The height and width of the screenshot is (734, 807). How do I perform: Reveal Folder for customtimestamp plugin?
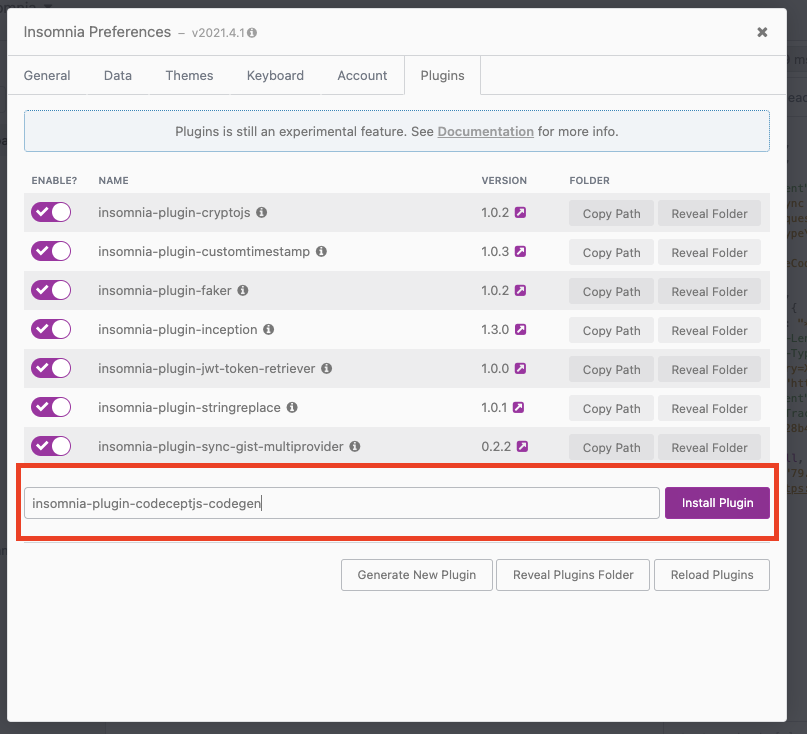click(709, 252)
